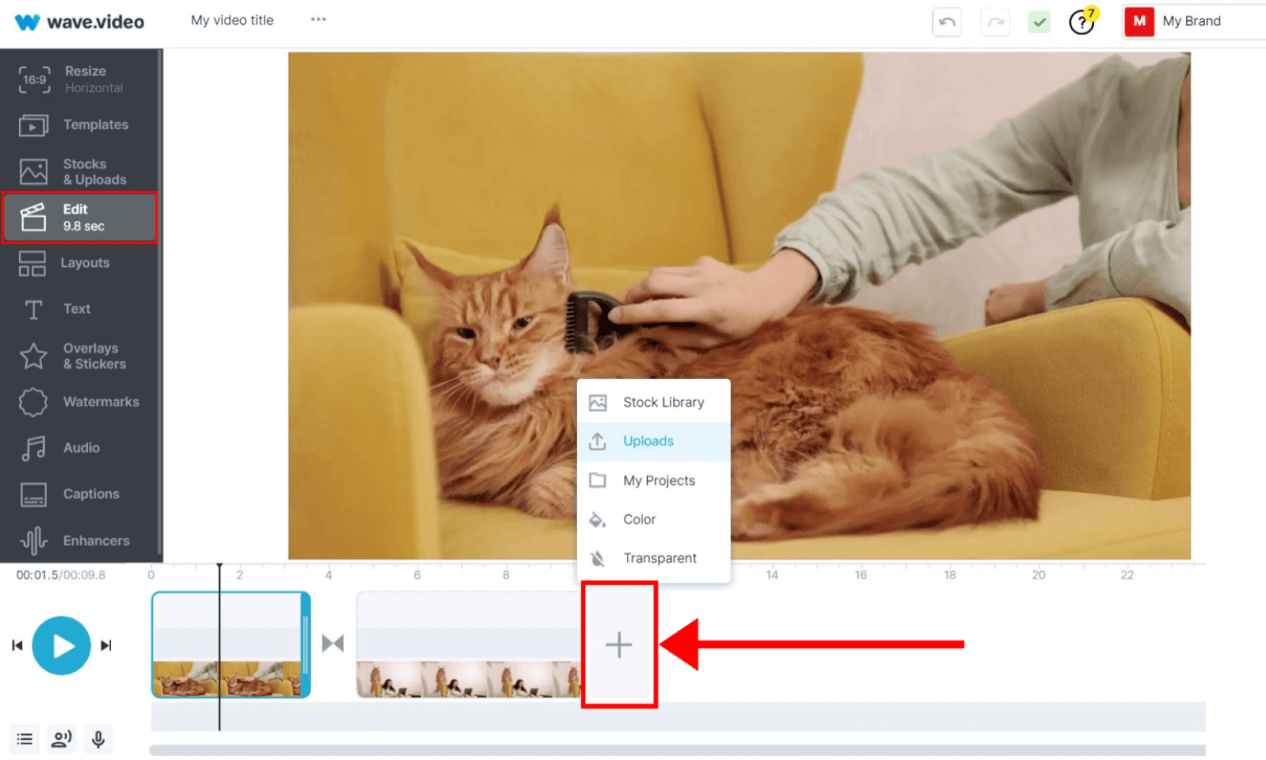Screen dimensions: 1266x760
Task: Click the microphone voice-over icon
Action: pos(98,739)
